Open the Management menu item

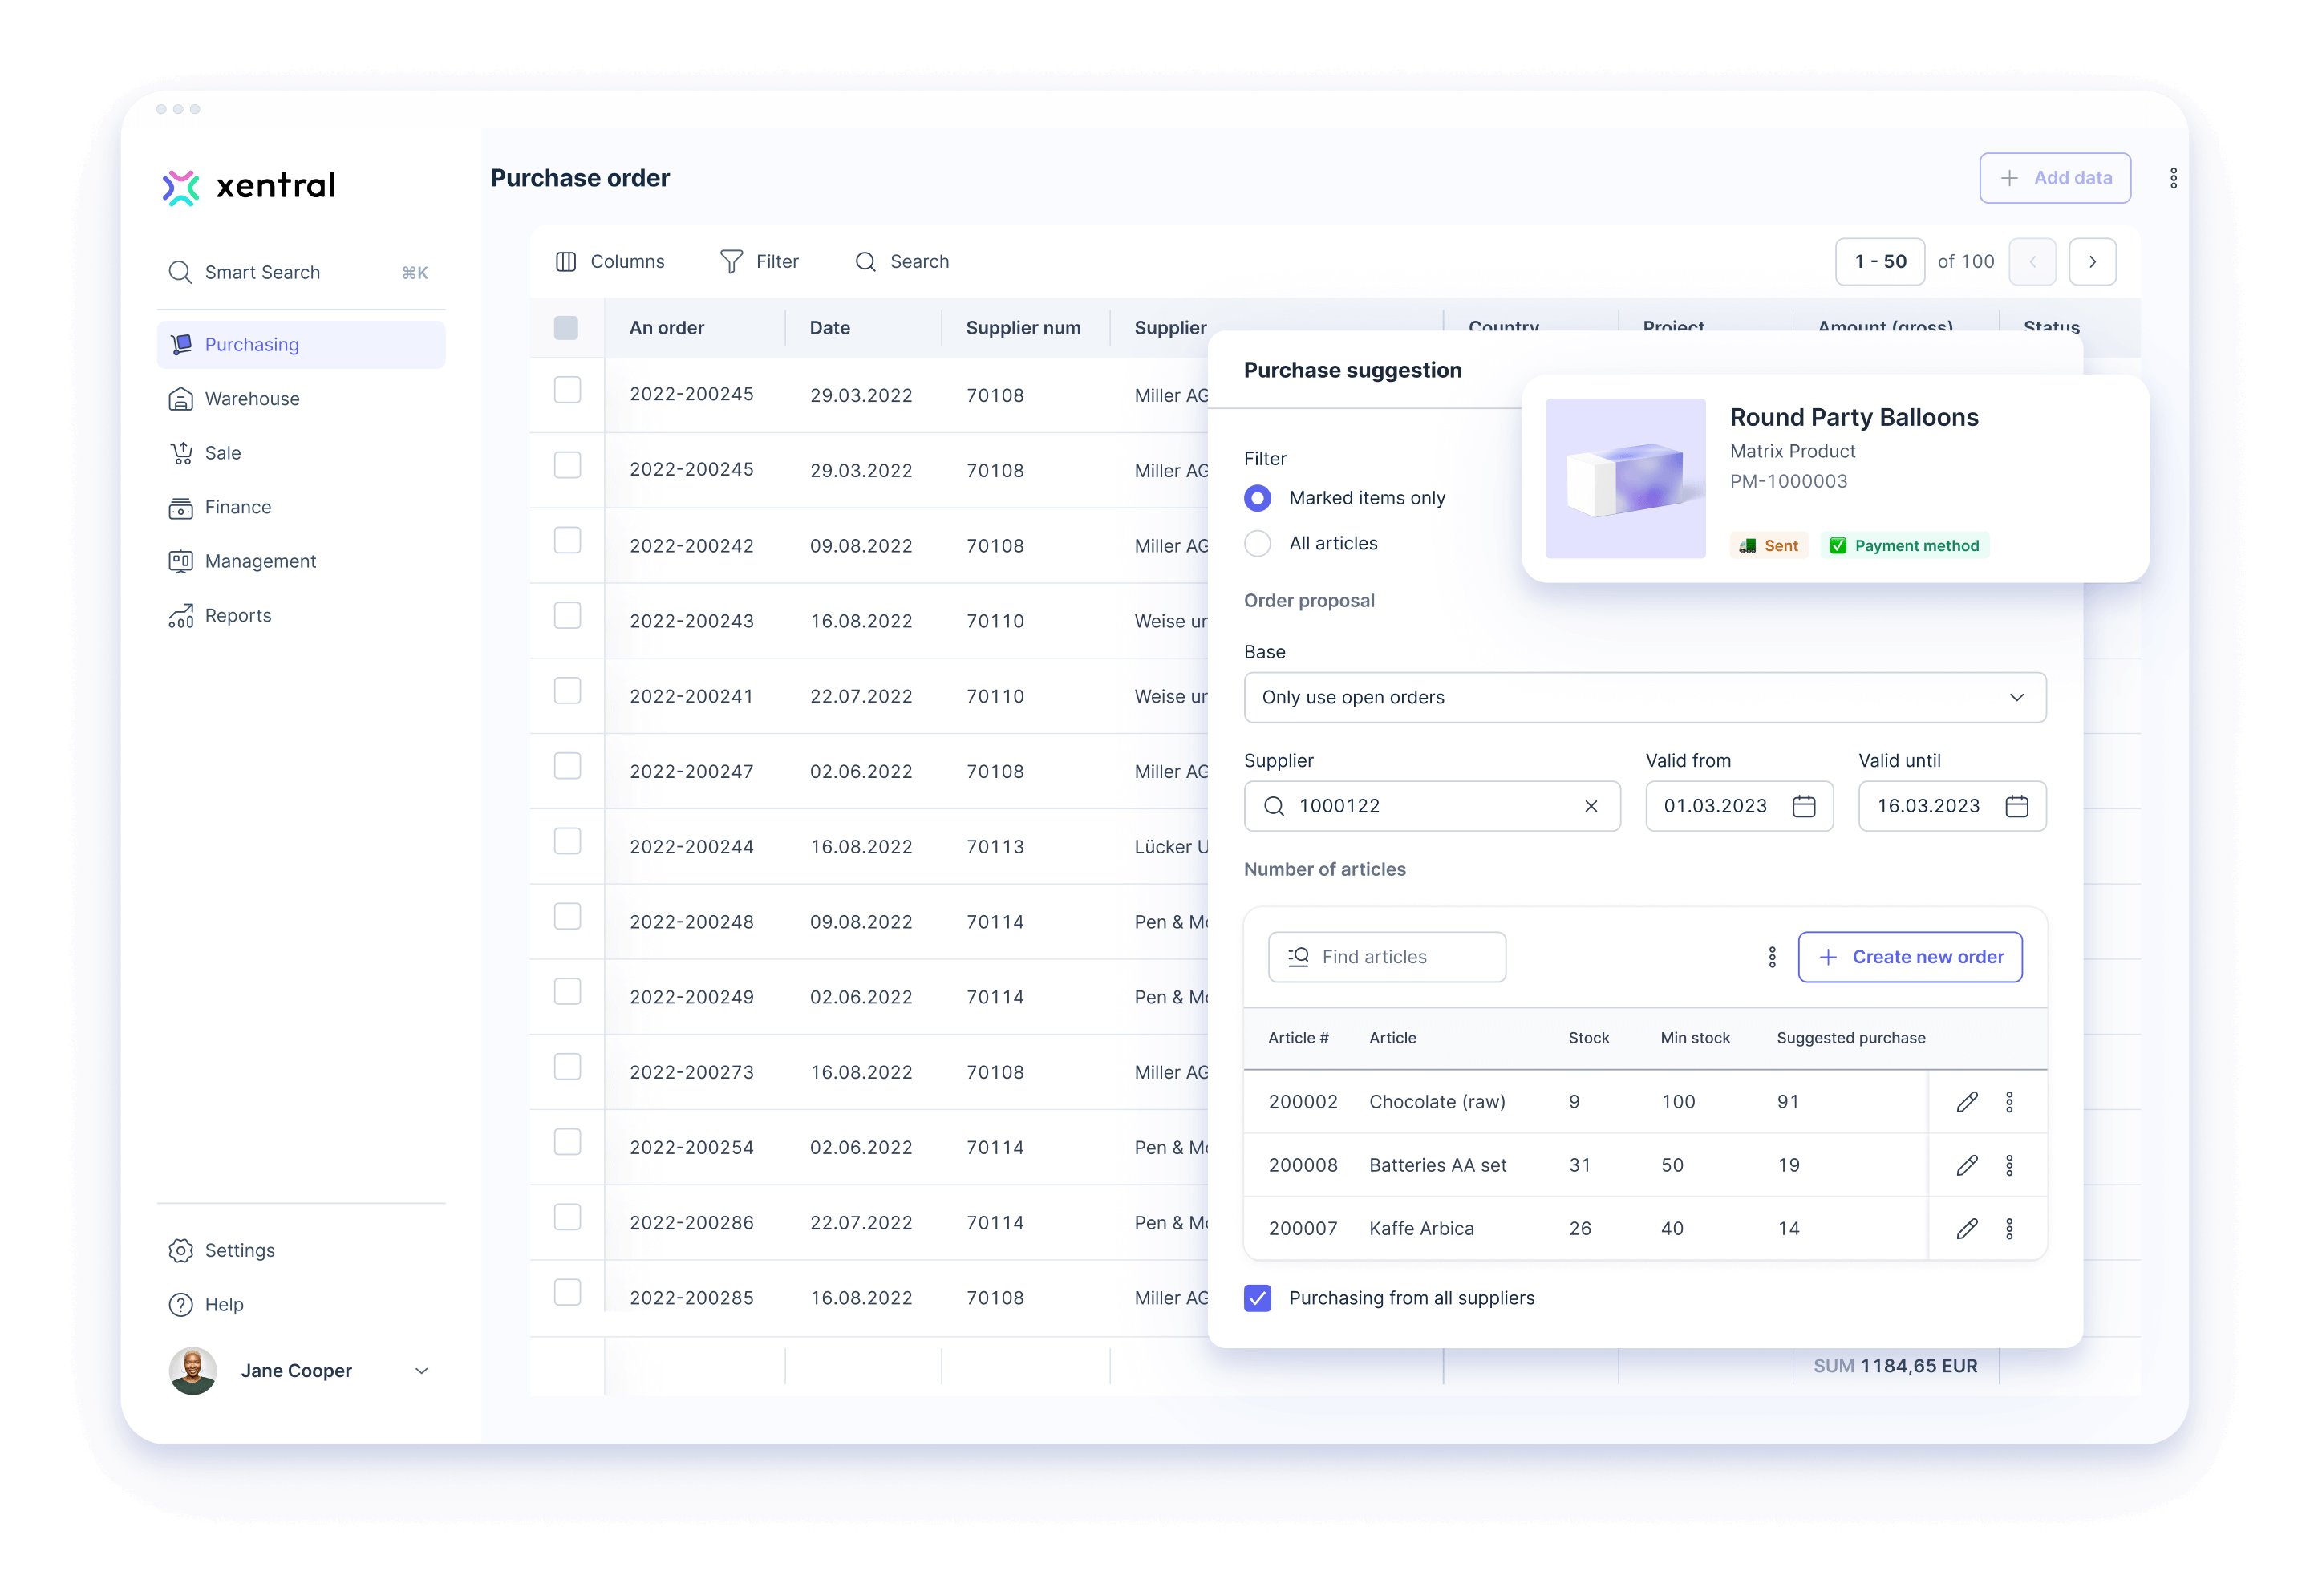(x=301, y=561)
